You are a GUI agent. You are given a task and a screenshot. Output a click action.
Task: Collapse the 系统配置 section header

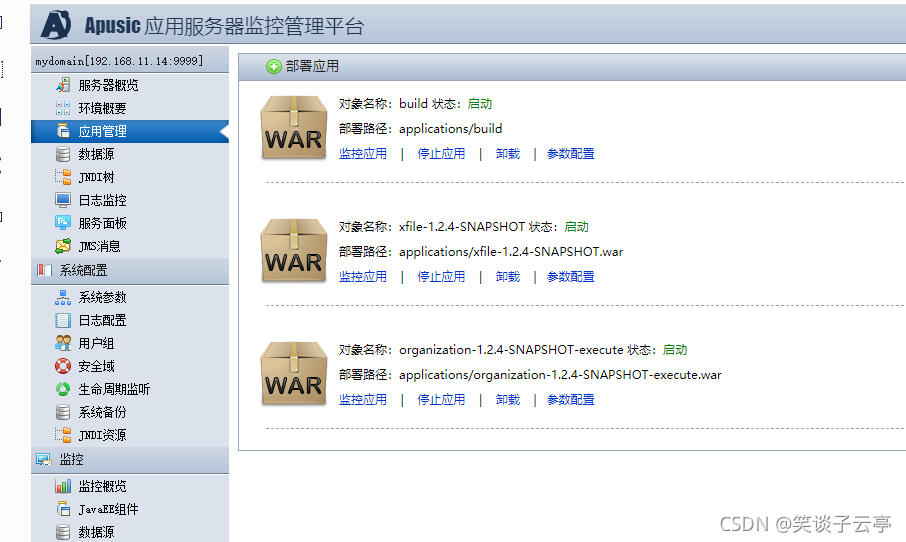click(x=130, y=270)
